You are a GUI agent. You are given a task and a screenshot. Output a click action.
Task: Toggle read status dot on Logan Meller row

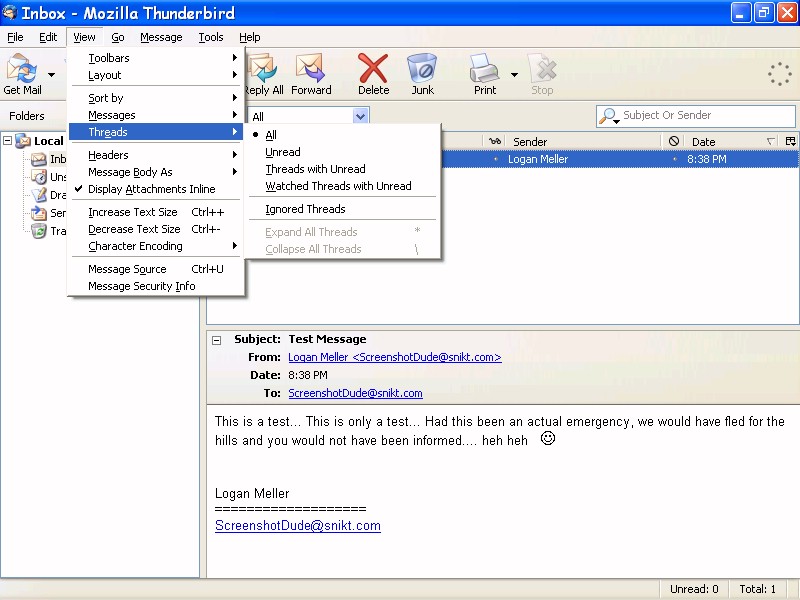(x=495, y=159)
